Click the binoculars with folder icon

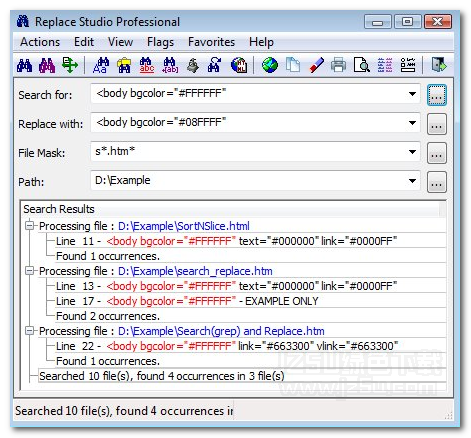coord(124,65)
